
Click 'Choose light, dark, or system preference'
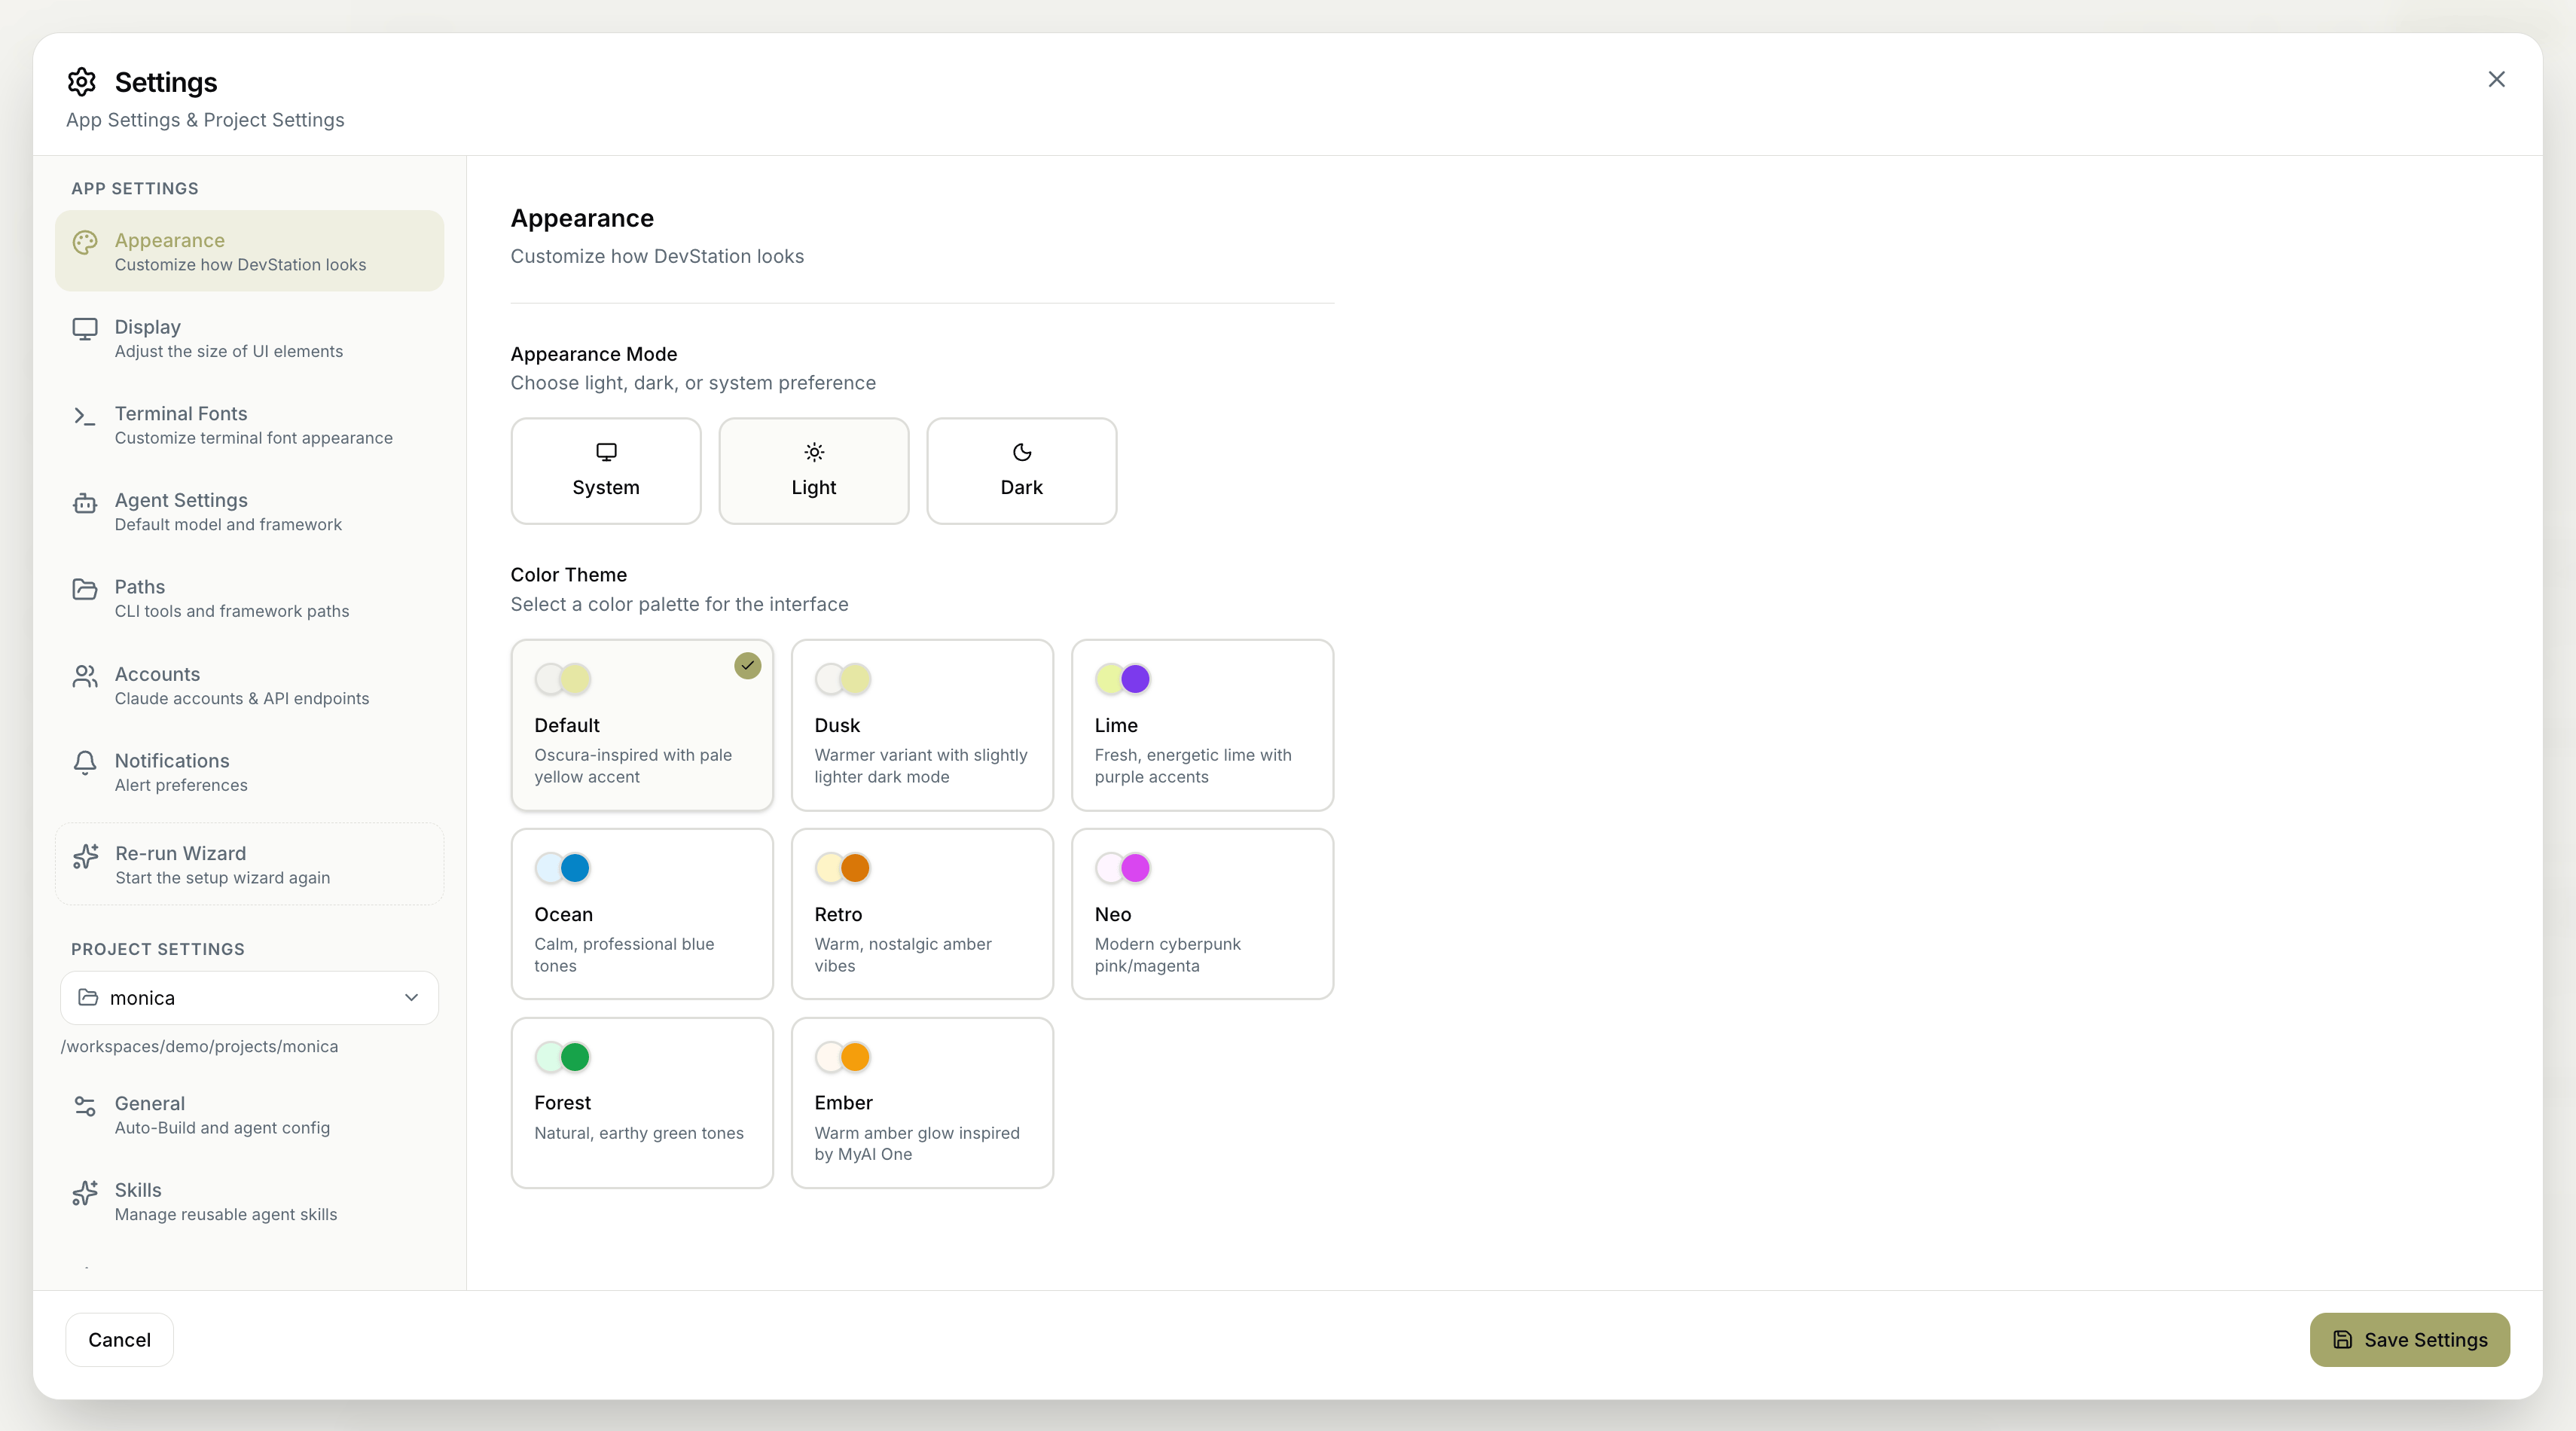[693, 383]
